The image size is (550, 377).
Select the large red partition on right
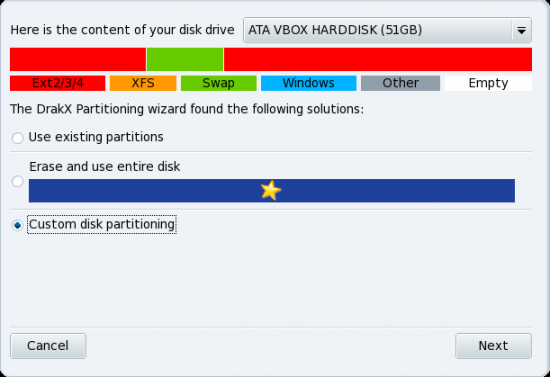point(378,59)
